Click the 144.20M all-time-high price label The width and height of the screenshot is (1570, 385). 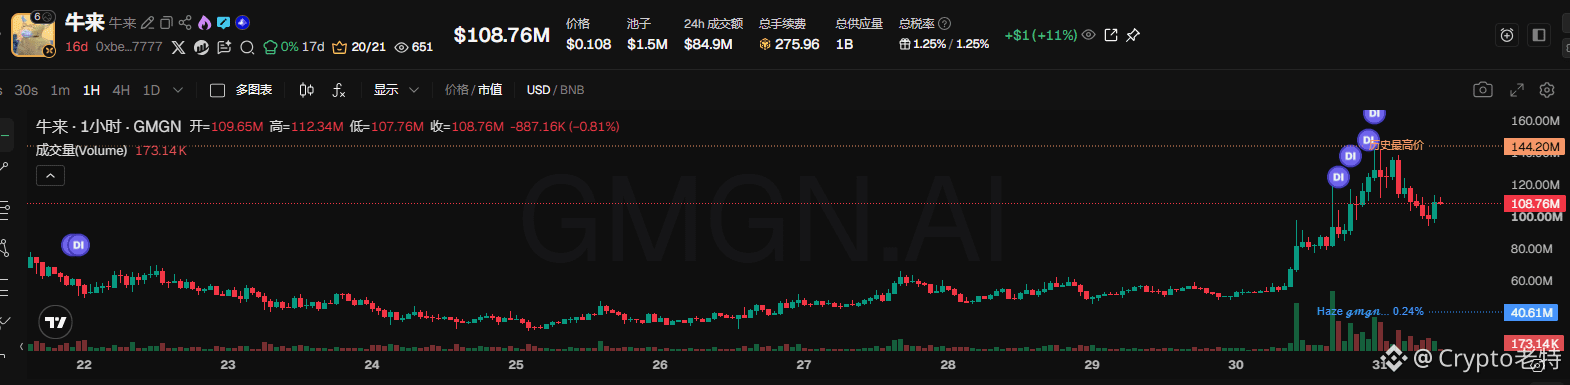pyautogui.click(x=1534, y=147)
